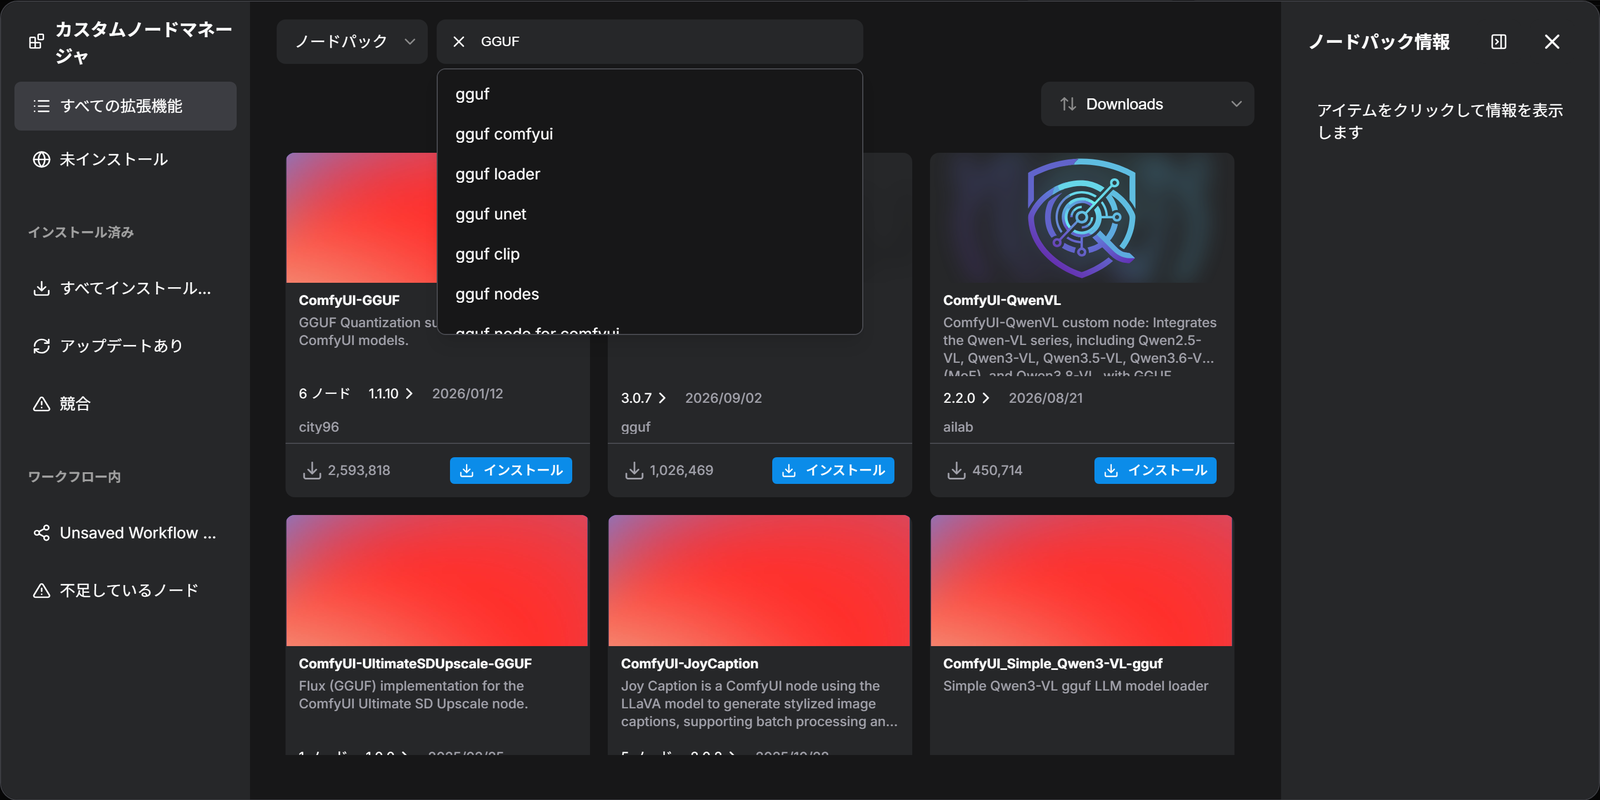Expand version 3.0.7 chevron

tap(661, 398)
